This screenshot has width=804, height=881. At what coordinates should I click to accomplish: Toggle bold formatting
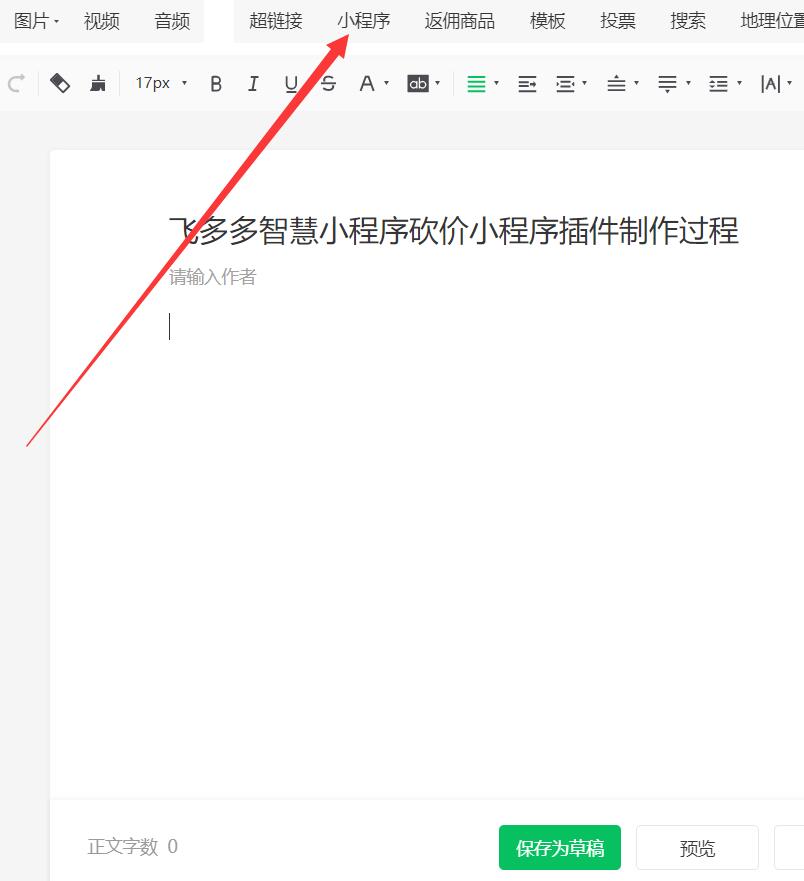[x=216, y=84]
